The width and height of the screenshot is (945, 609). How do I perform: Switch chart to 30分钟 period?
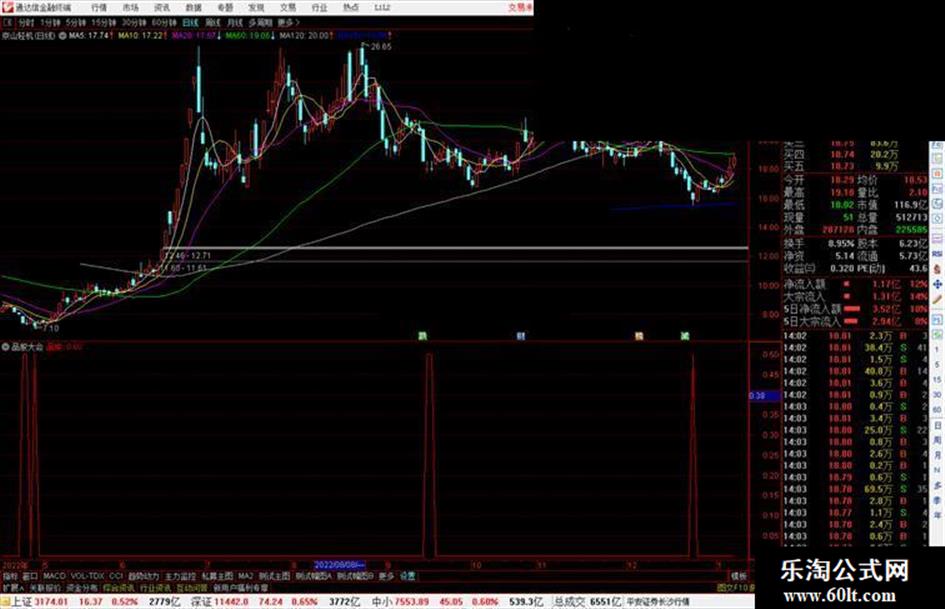(134, 22)
